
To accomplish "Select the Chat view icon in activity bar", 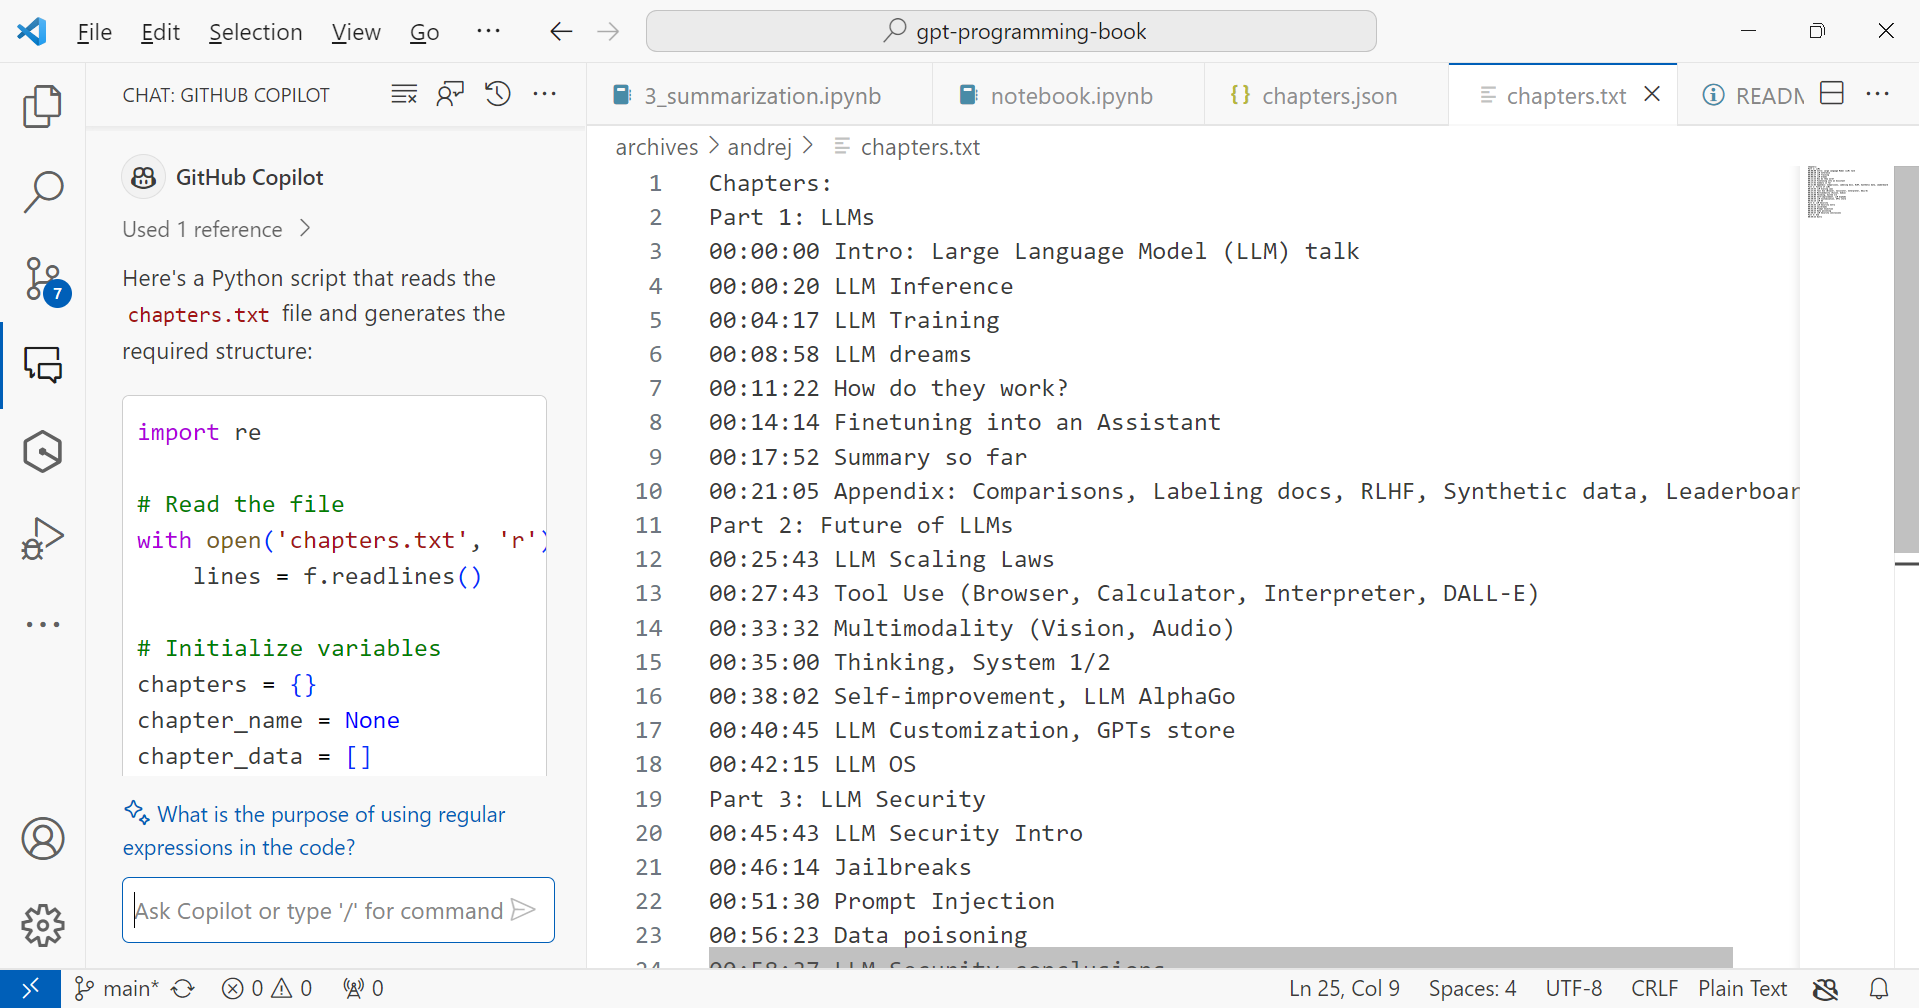I will click(x=43, y=365).
